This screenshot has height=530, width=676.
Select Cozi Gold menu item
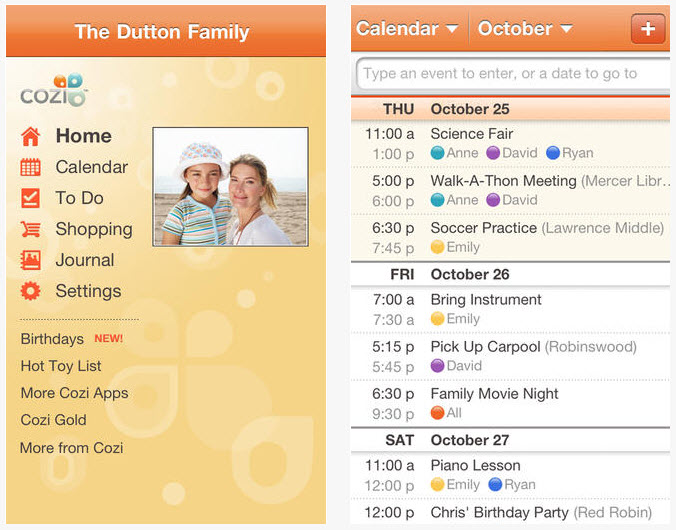[53, 420]
